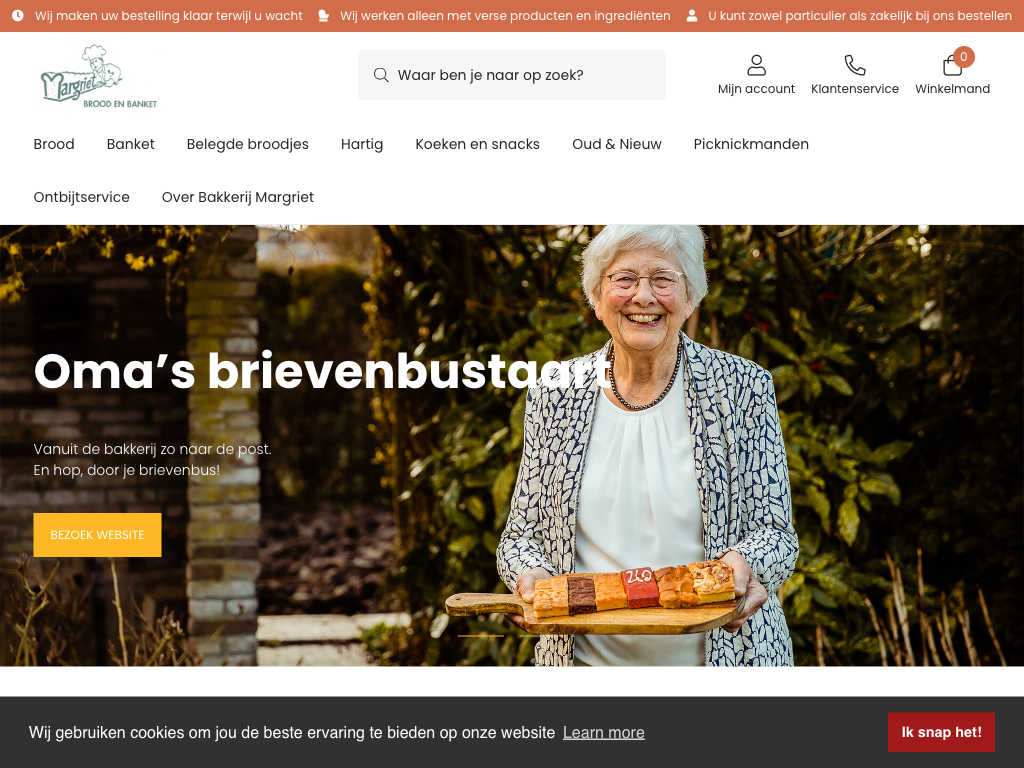This screenshot has width=1024, height=768.
Task: Focus the Waar ben je naar op zoek field
Action: click(x=512, y=75)
